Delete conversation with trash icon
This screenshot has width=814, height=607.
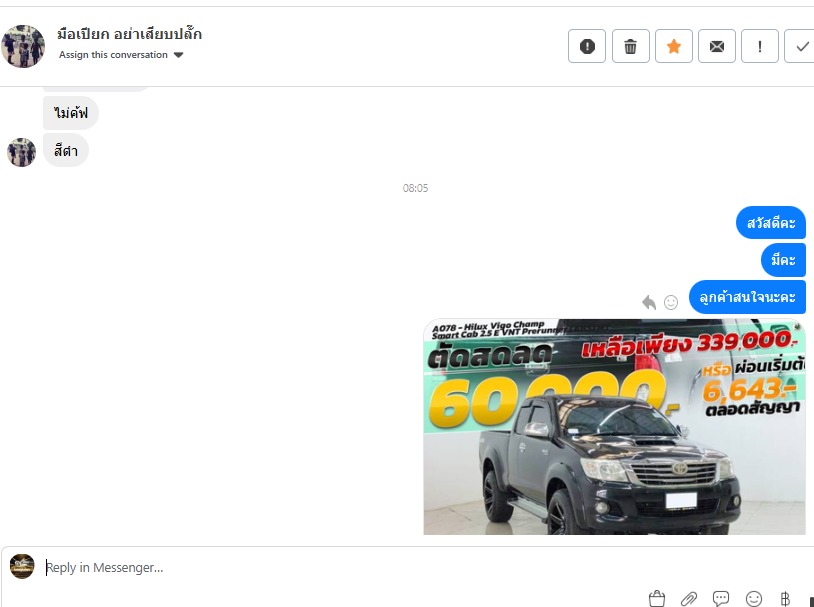[630, 46]
